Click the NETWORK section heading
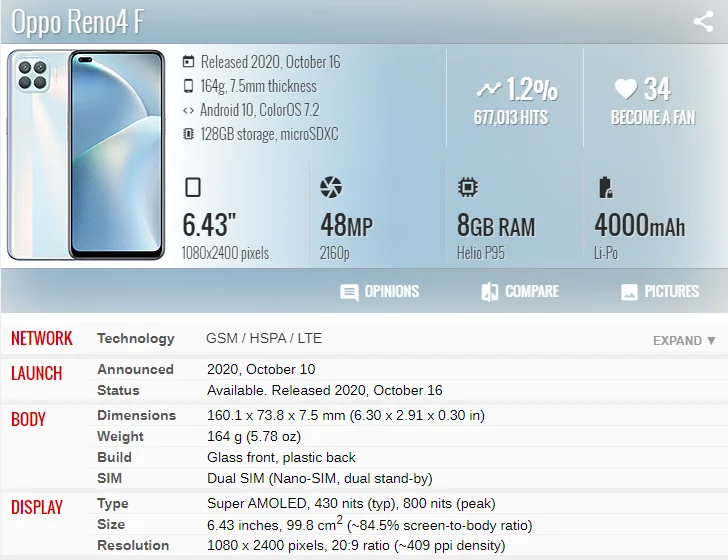The image size is (728, 560). tap(42, 338)
